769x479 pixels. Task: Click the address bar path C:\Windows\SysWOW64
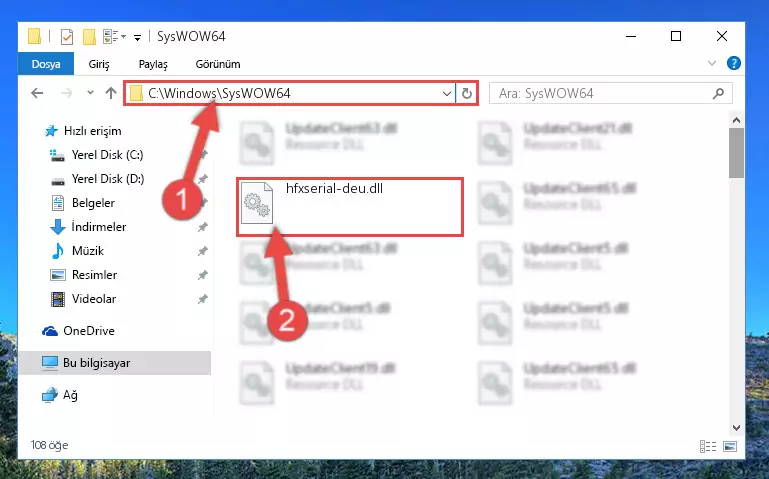(219, 93)
